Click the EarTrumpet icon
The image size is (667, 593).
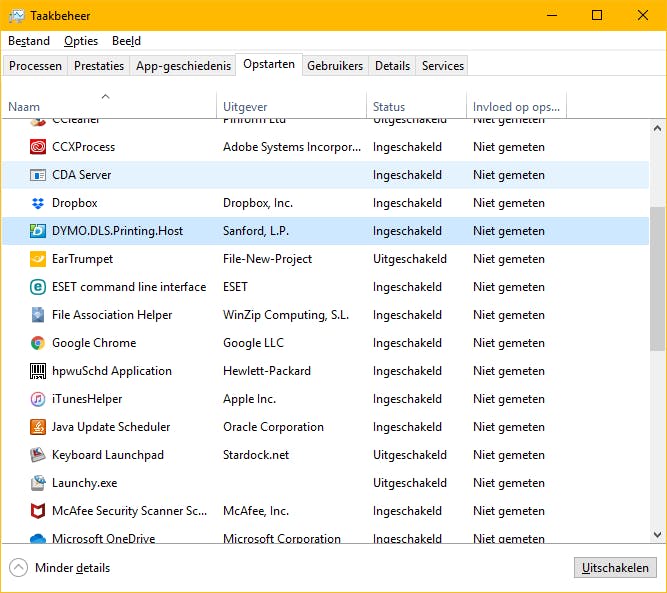[38, 259]
